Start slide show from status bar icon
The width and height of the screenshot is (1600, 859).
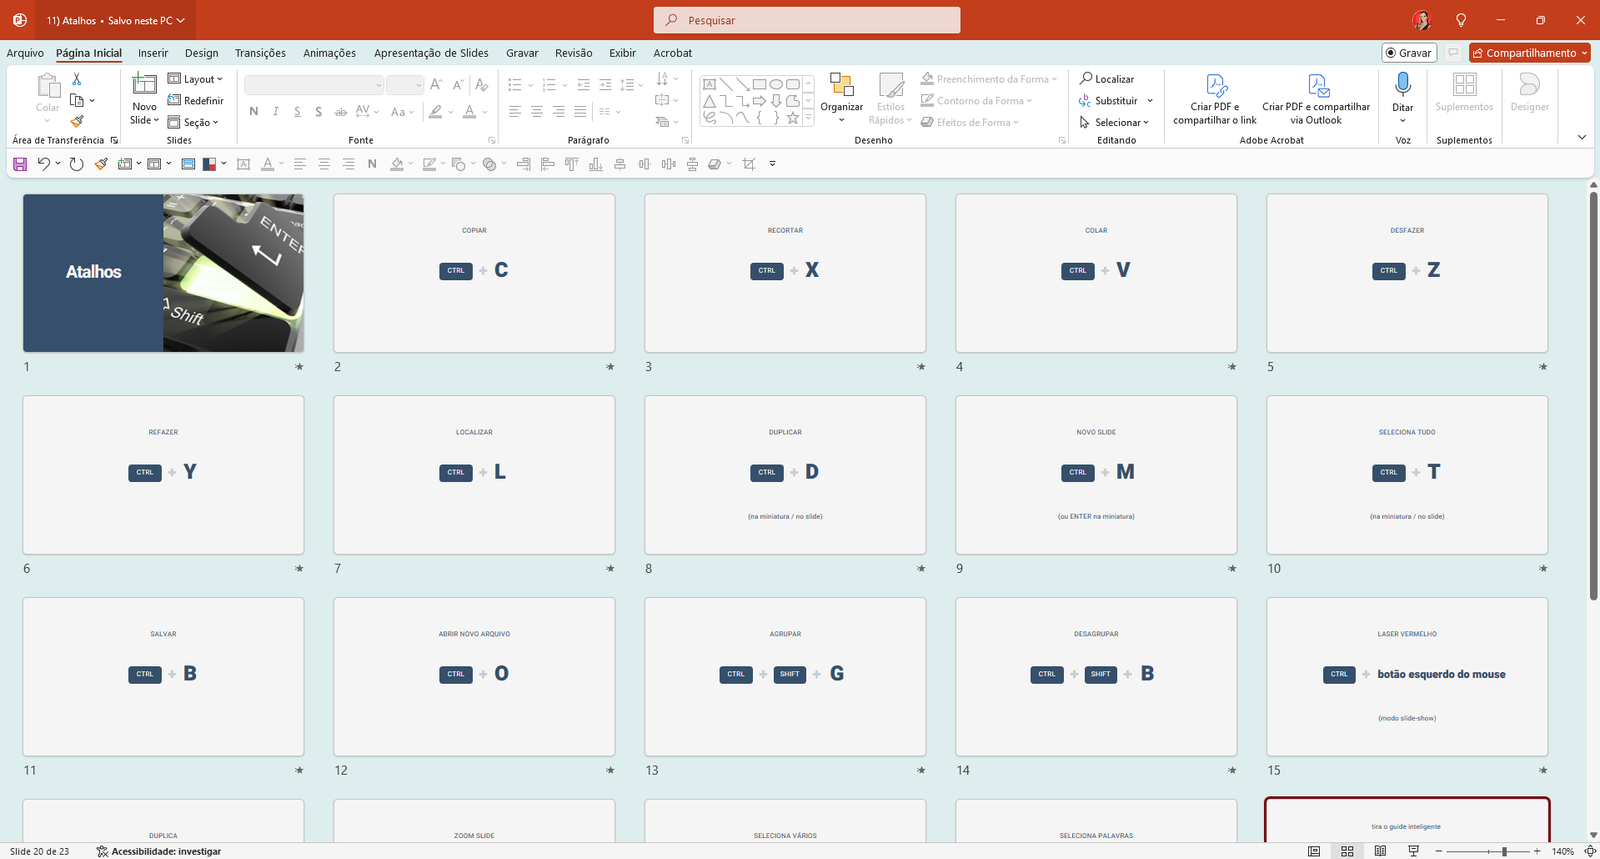1413,851
